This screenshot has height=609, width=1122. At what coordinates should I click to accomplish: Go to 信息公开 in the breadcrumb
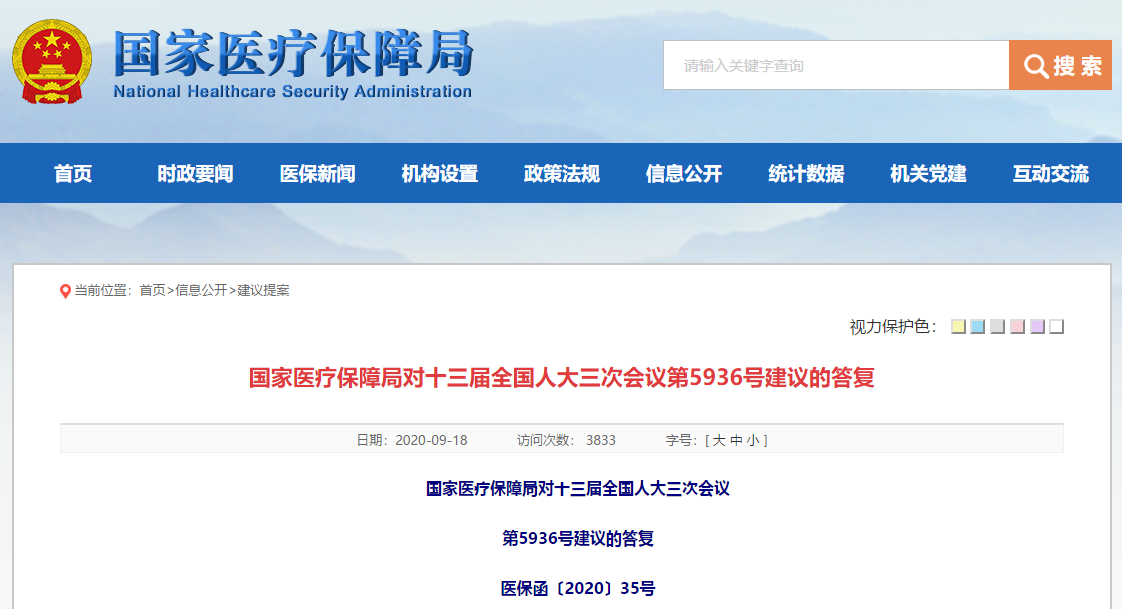(x=201, y=291)
